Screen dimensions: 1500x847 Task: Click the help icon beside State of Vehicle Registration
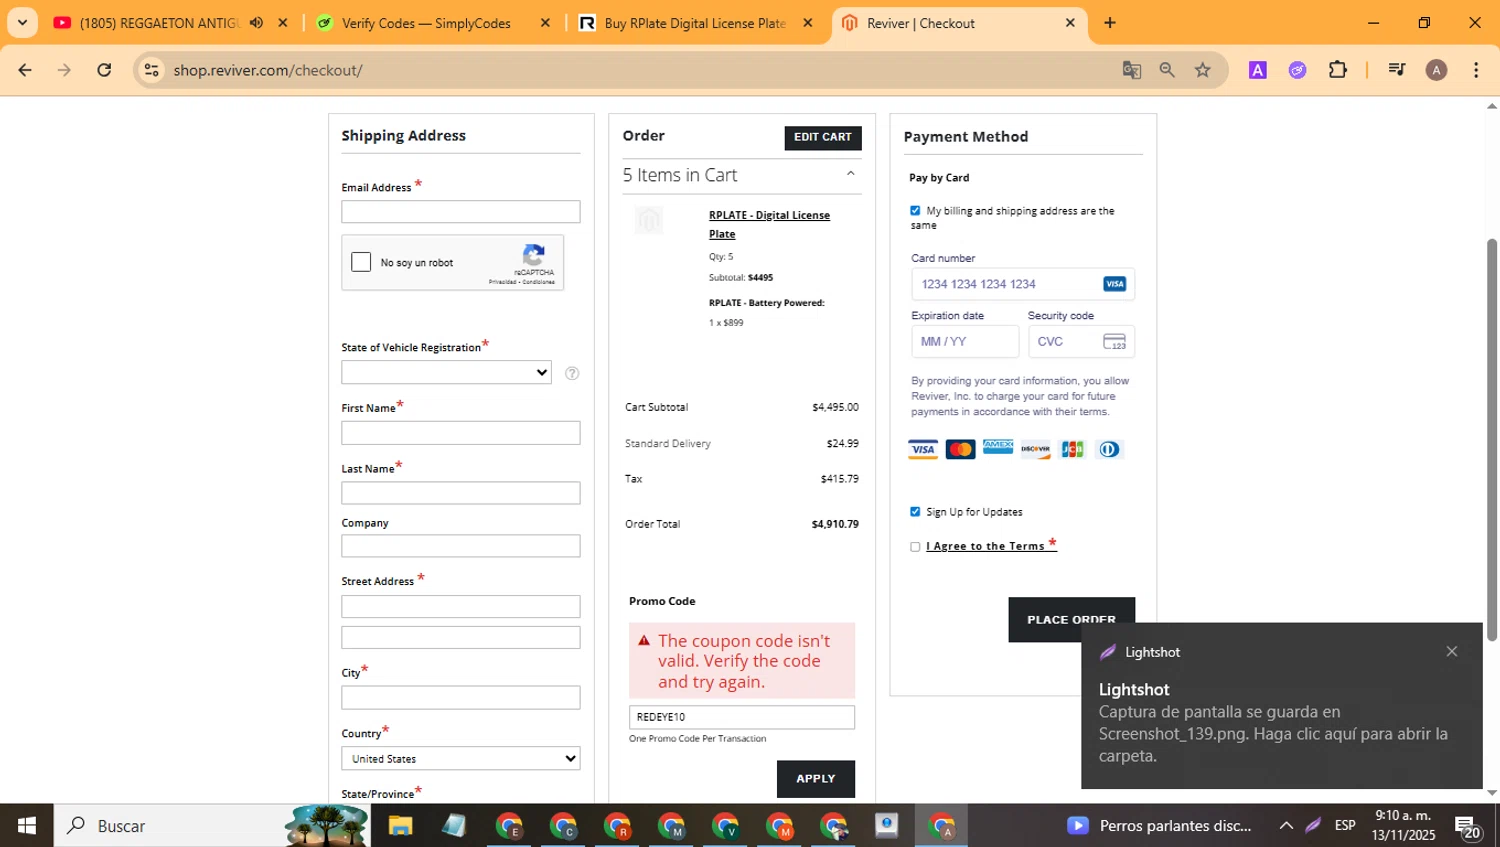click(x=572, y=373)
